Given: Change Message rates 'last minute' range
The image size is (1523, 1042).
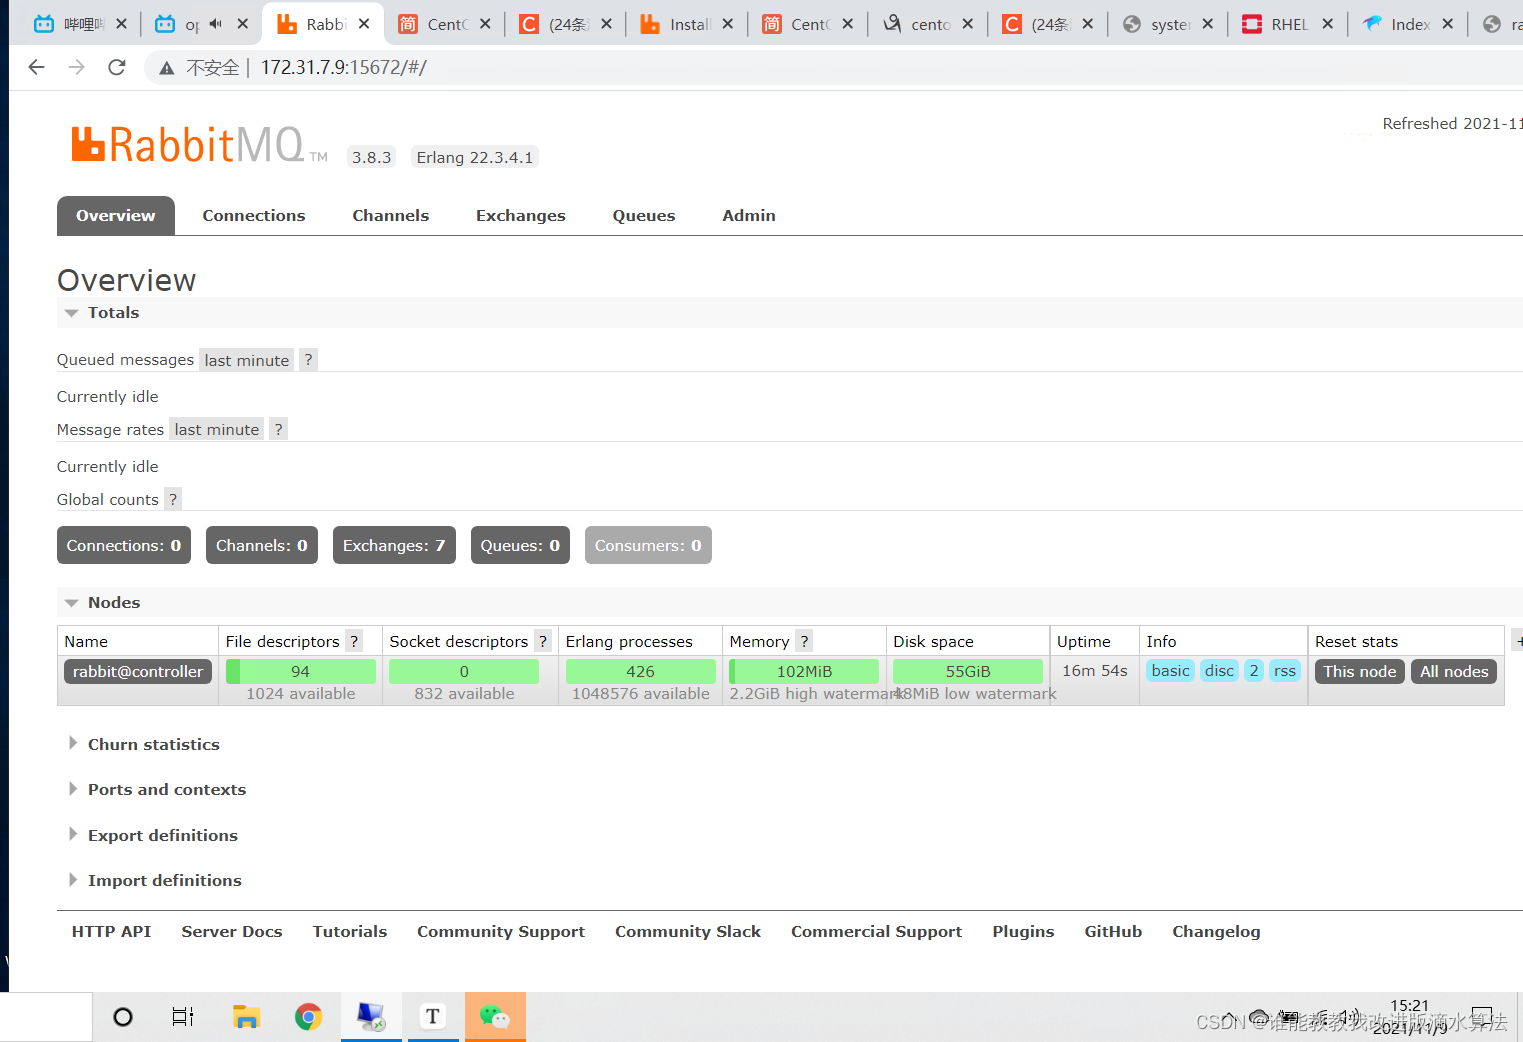Looking at the screenshot, I should (x=217, y=430).
